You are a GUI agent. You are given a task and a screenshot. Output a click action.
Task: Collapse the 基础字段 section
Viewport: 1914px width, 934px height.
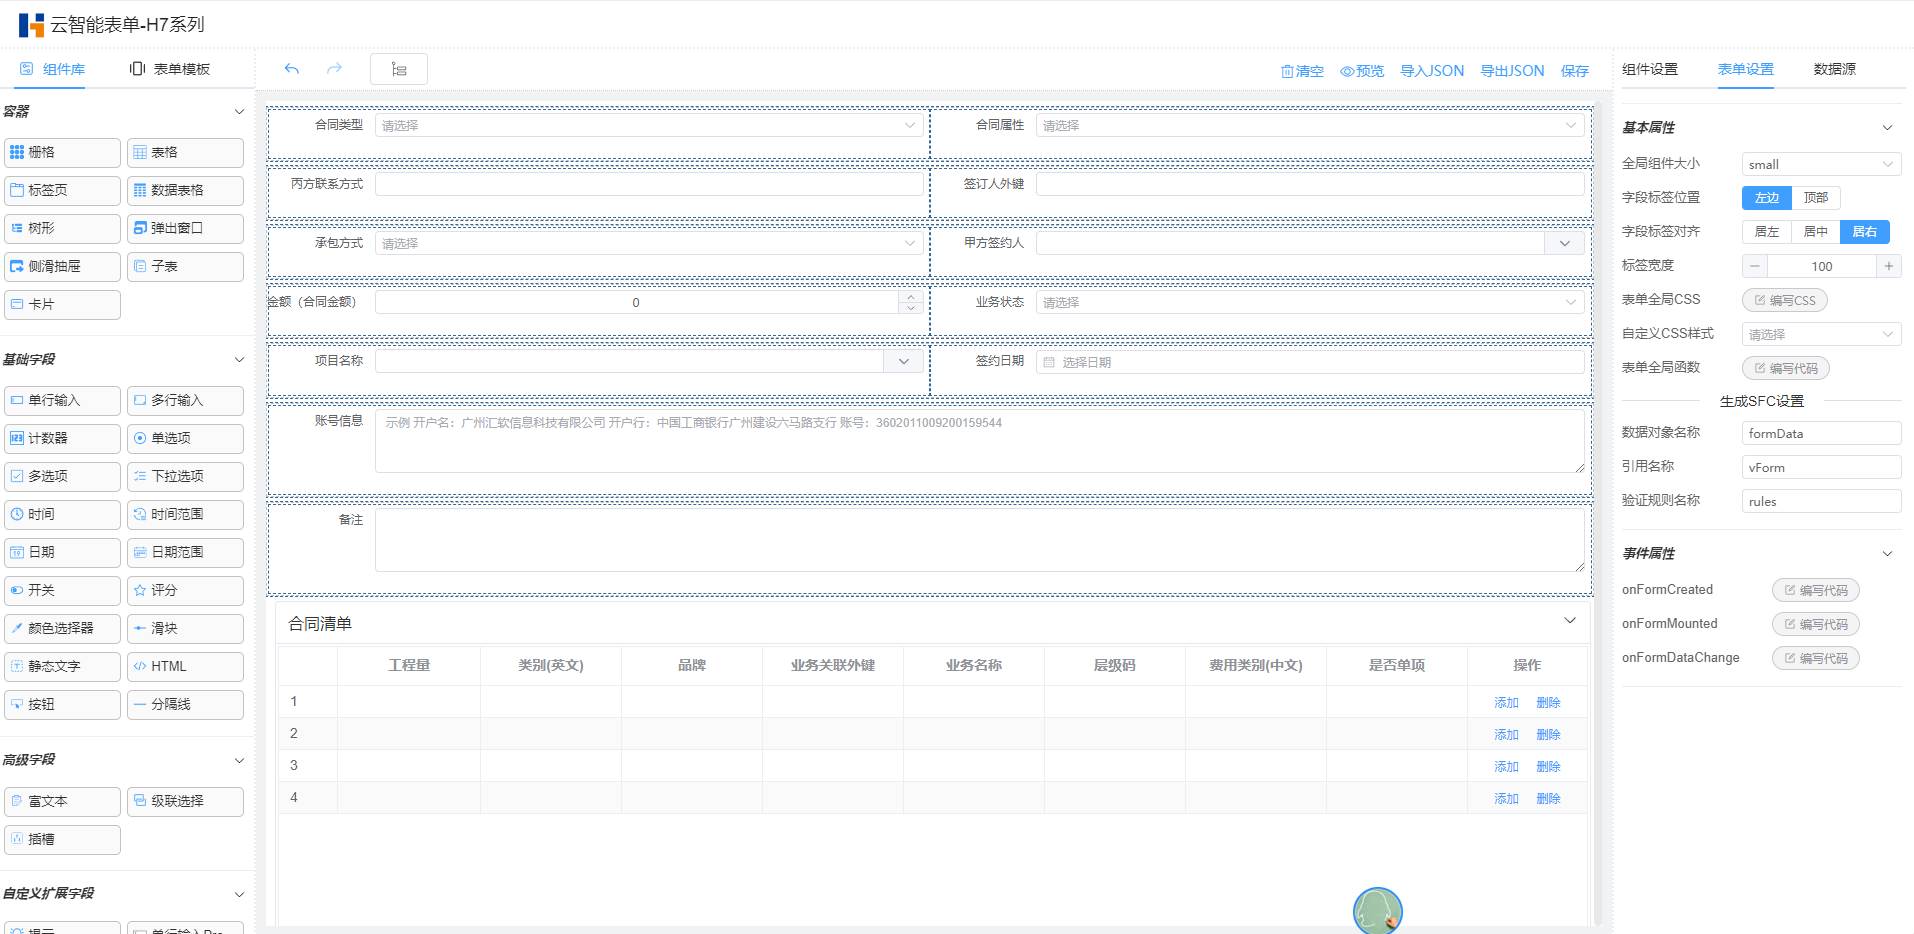pyautogui.click(x=239, y=360)
